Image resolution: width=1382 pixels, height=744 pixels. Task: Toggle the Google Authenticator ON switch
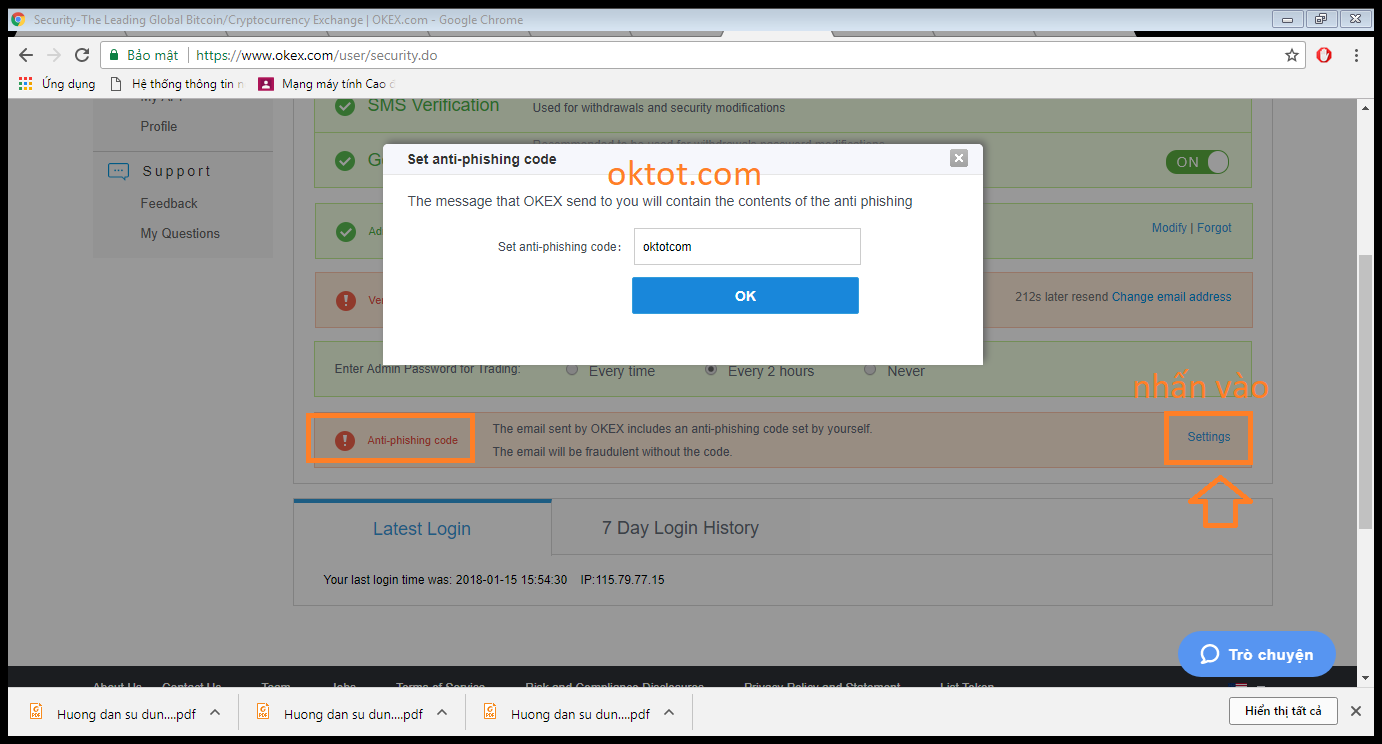coord(1196,162)
